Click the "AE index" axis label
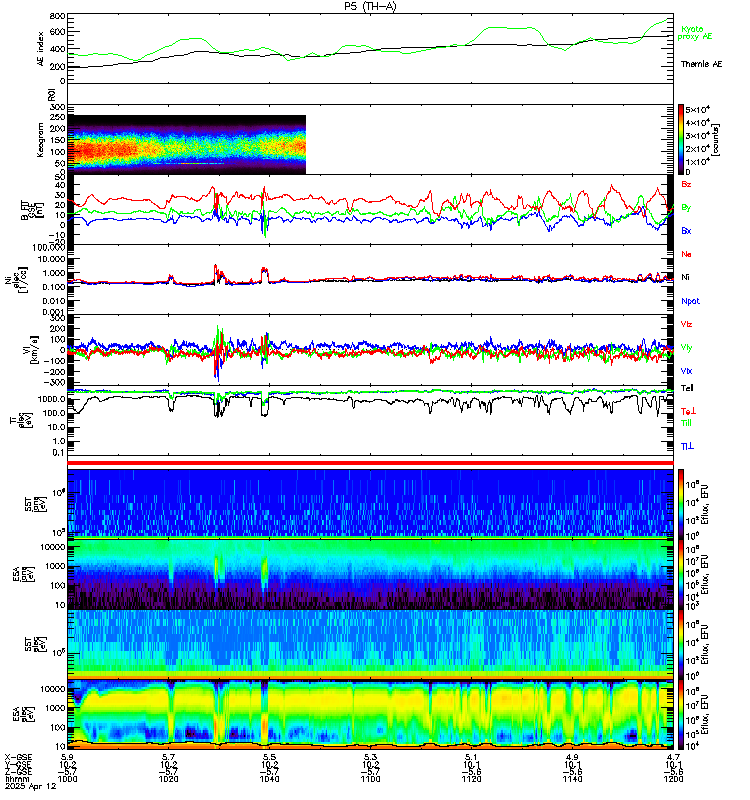750x800 pixels. coord(40,47)
